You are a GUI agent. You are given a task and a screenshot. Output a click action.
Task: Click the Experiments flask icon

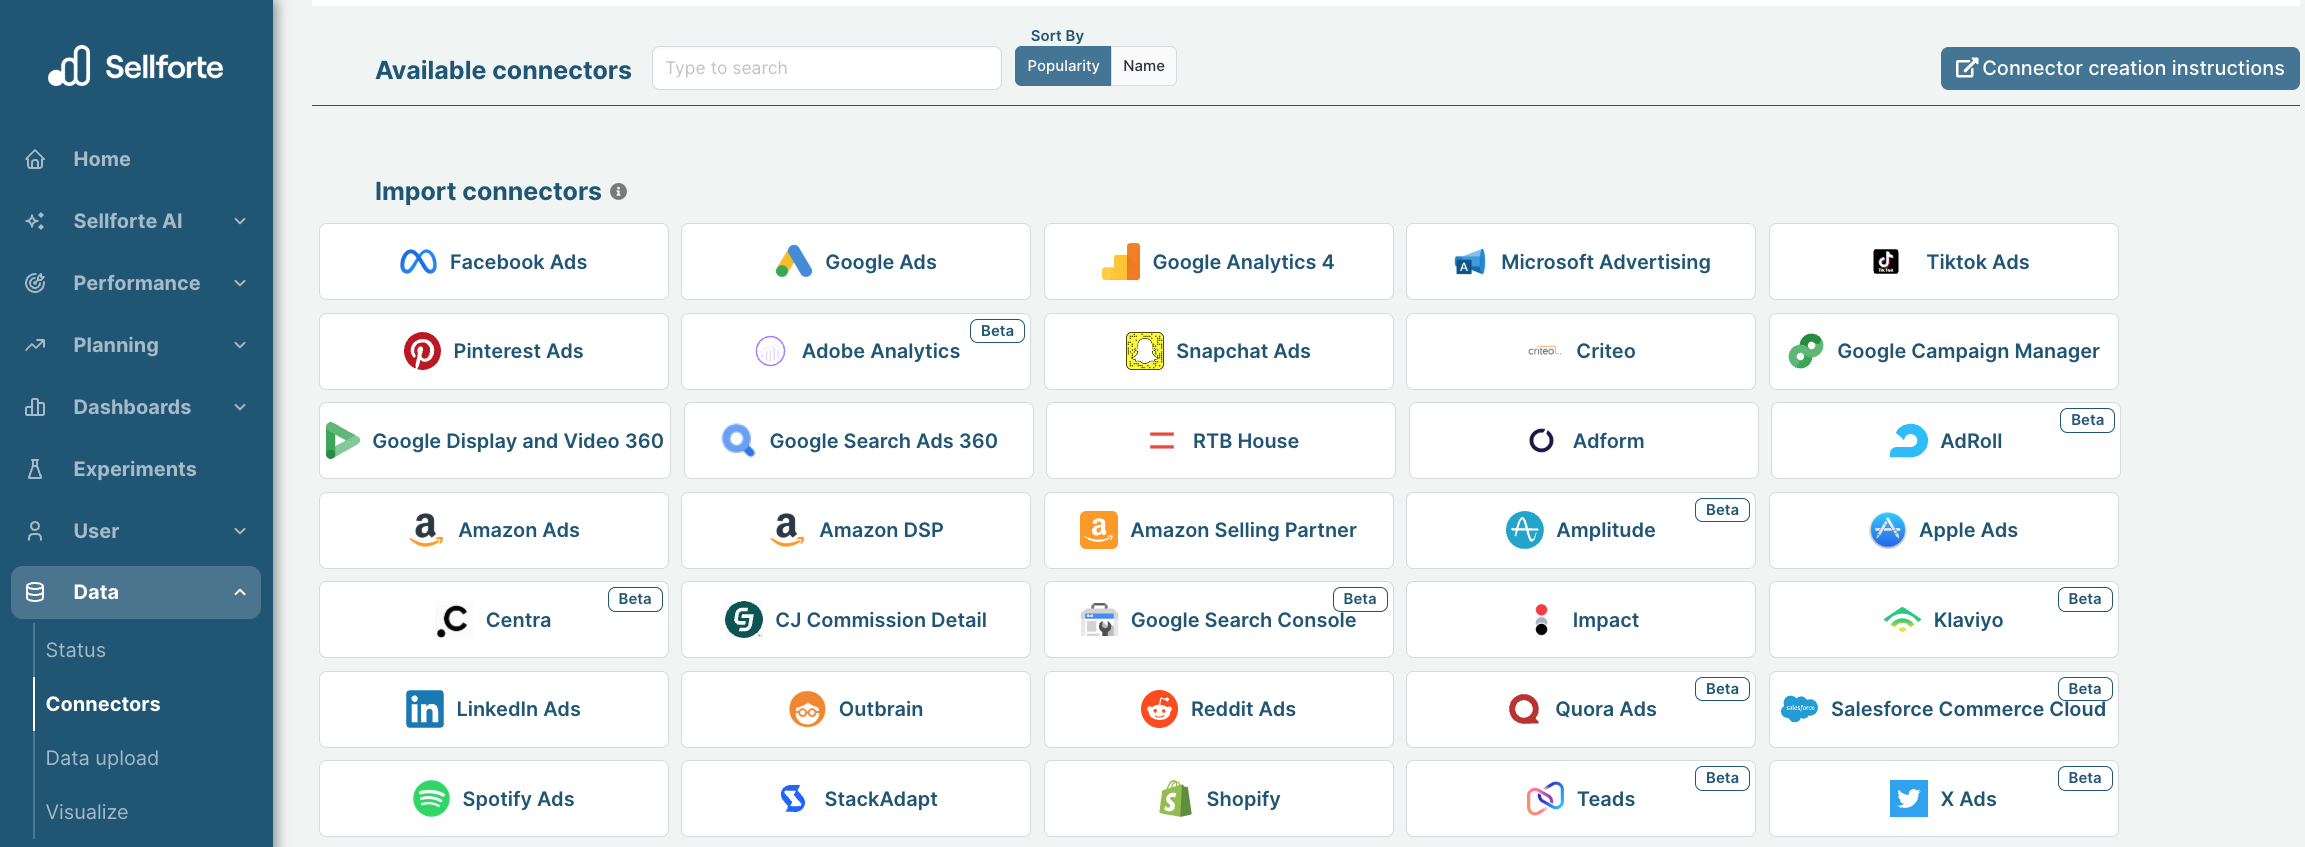(x=35, y=469)
